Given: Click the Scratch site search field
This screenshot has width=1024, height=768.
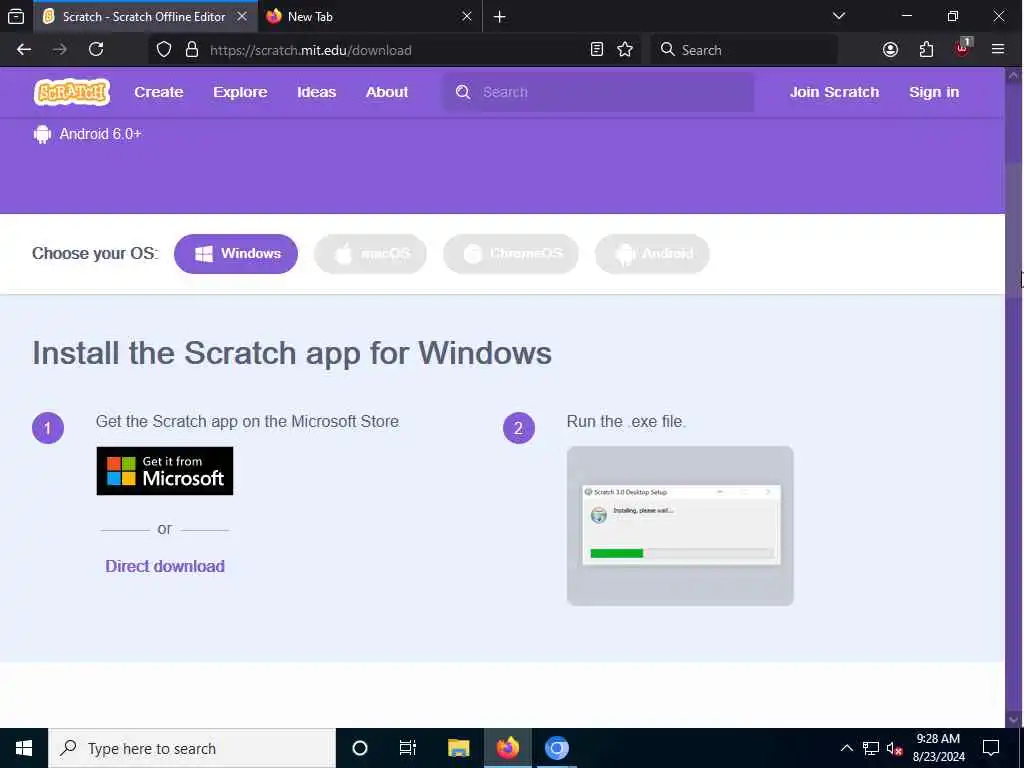Looking at the screenshot, I should click(x=599, y=92).
